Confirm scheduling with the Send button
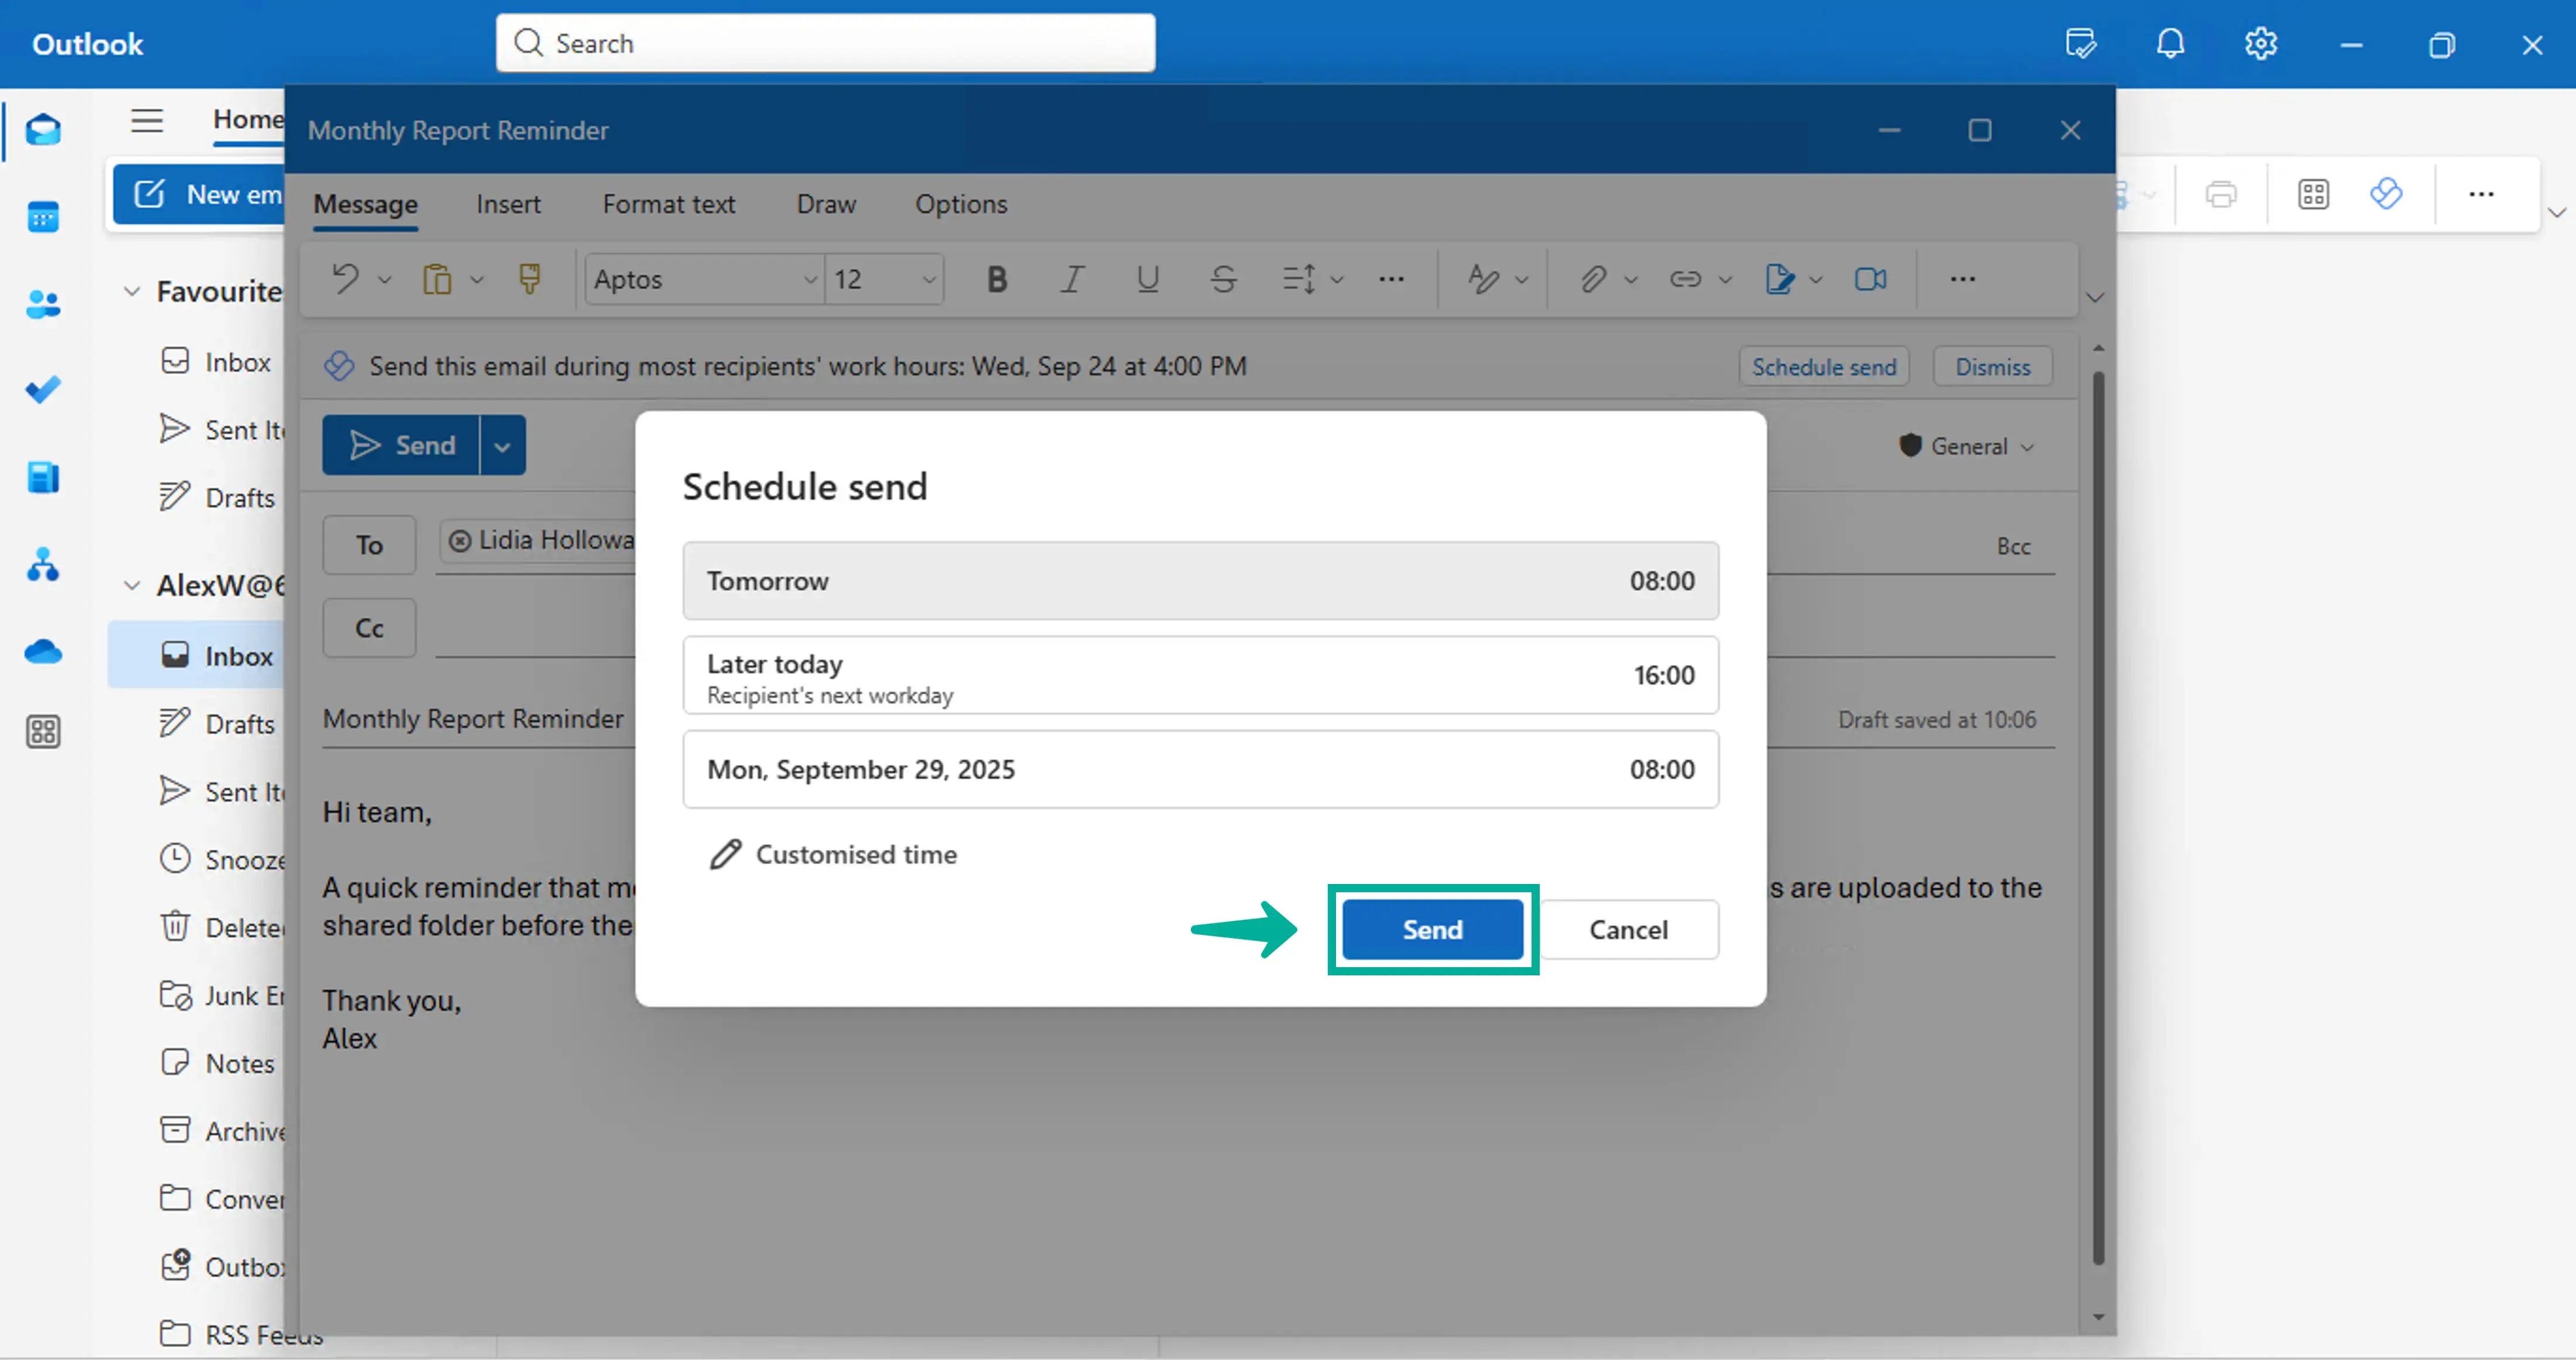Viewport: 2576px width, 1360px height. [x=1432, y=929]
